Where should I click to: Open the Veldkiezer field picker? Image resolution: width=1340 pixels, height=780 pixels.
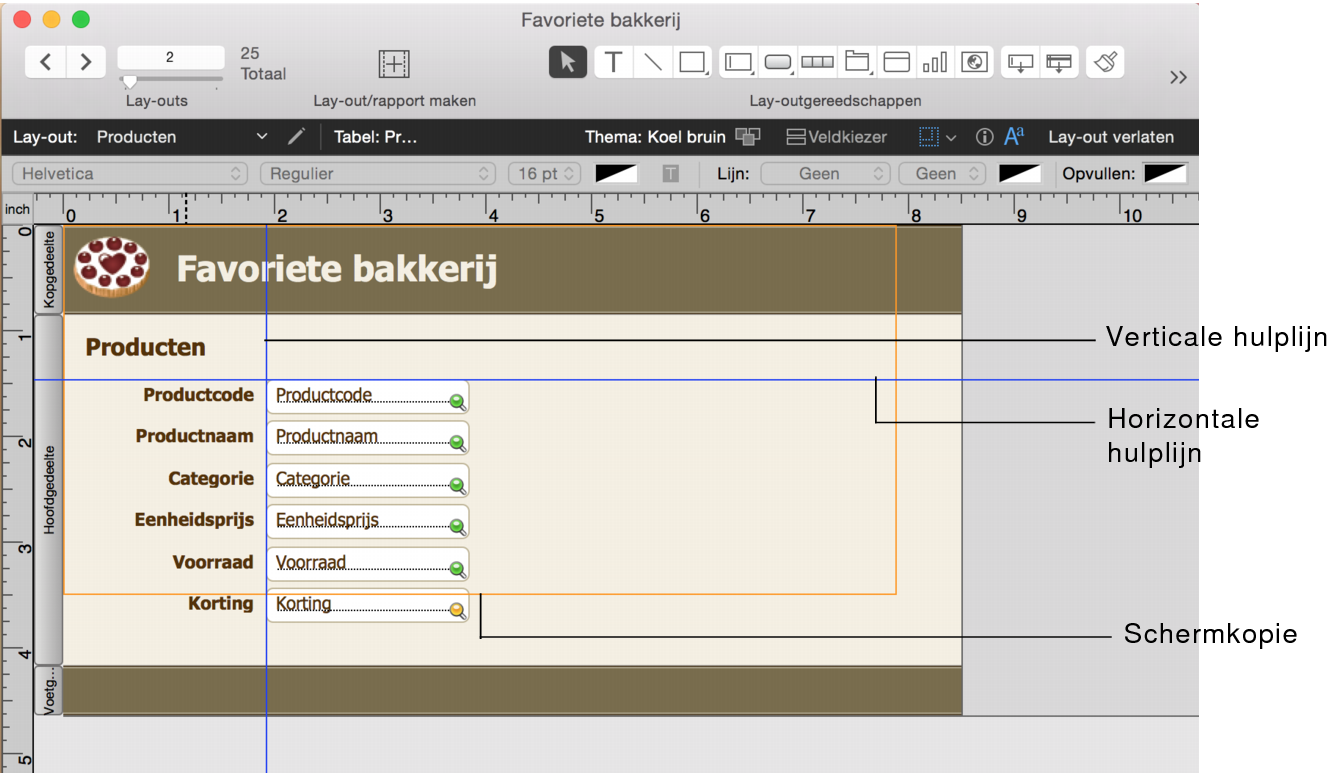(837, 137)
